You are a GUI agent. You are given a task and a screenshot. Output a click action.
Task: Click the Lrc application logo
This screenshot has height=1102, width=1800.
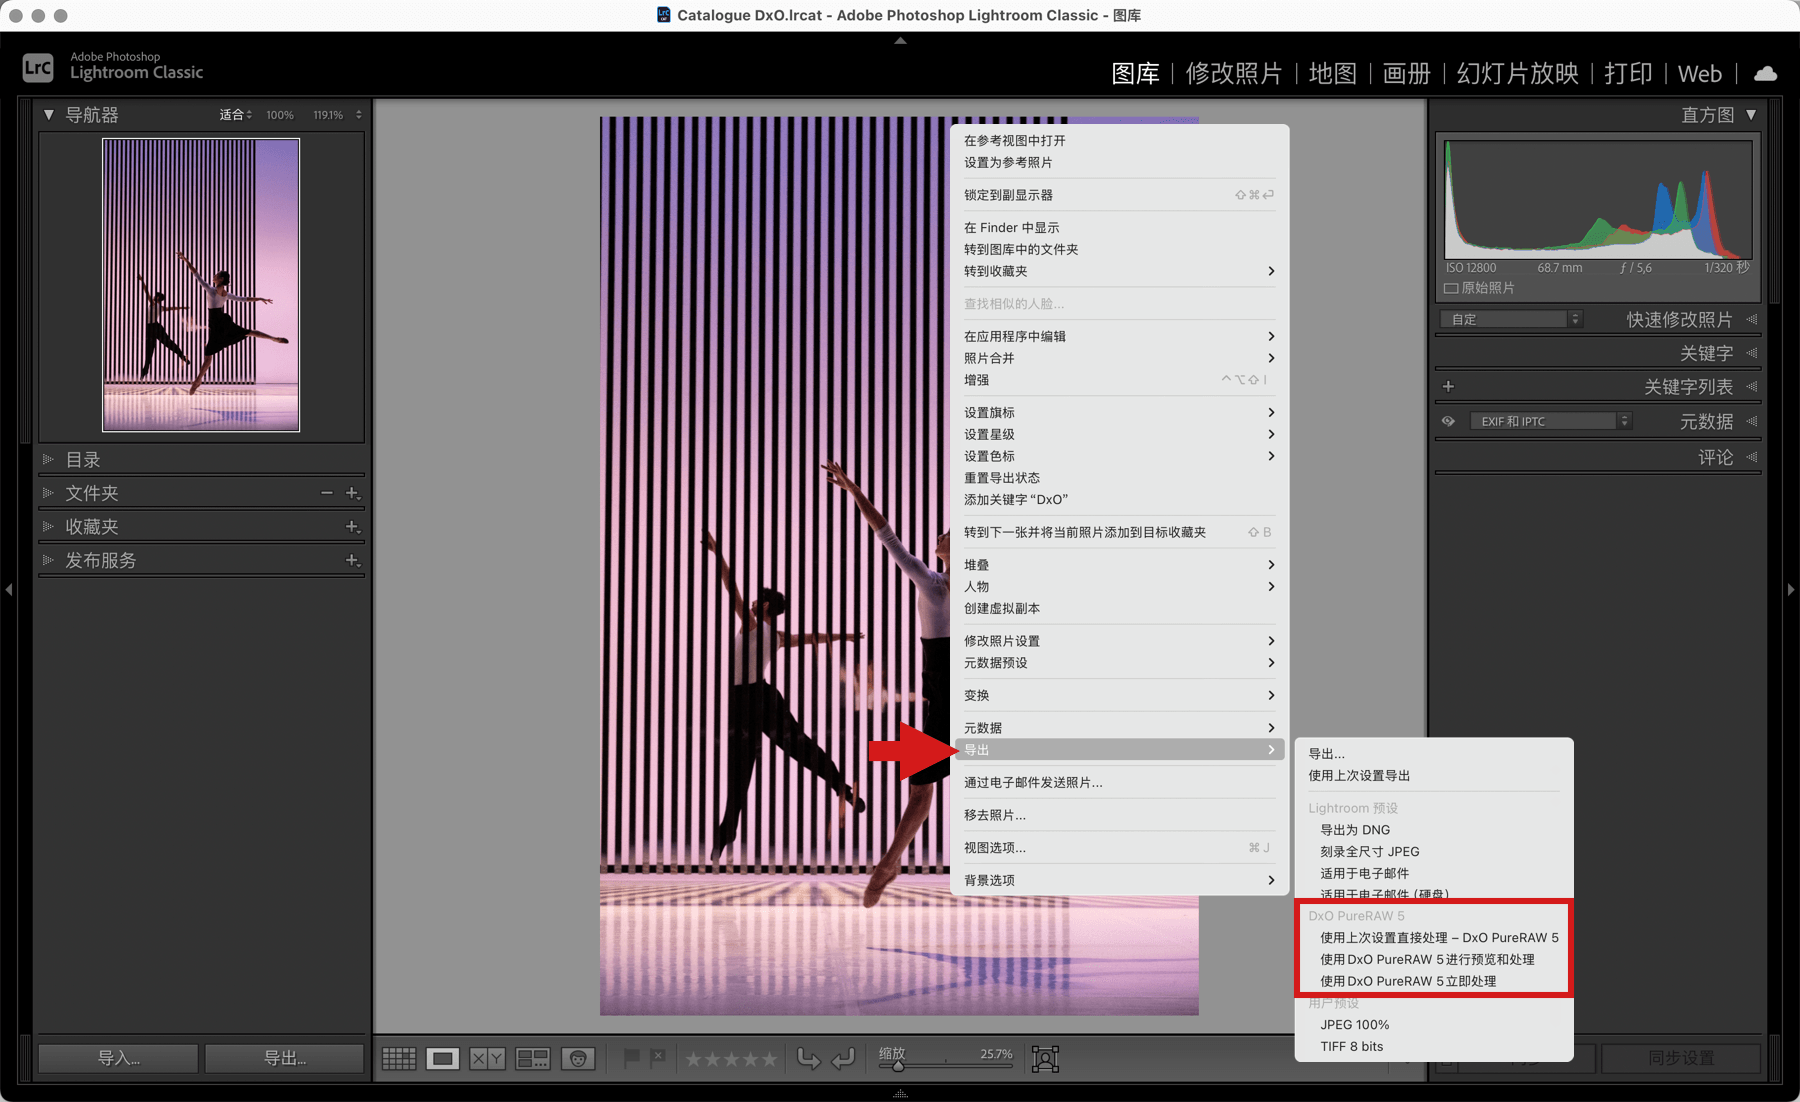pos(38,67)
